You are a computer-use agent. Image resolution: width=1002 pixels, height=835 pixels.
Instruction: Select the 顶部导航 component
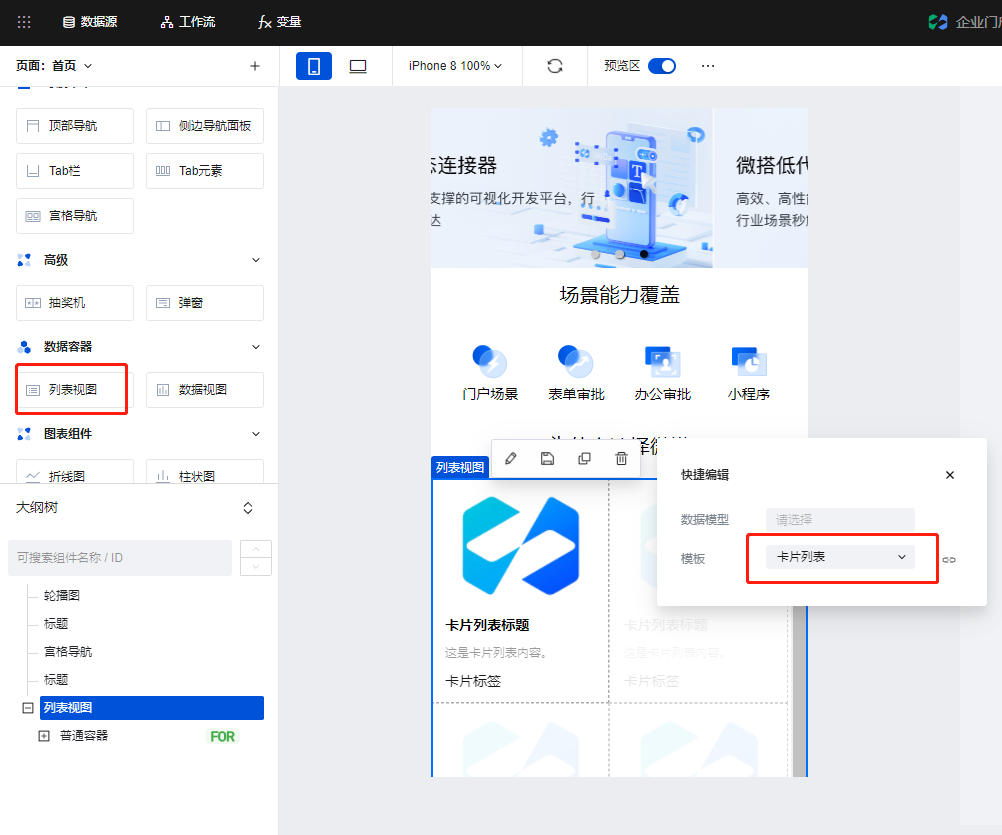pos(75,126)
